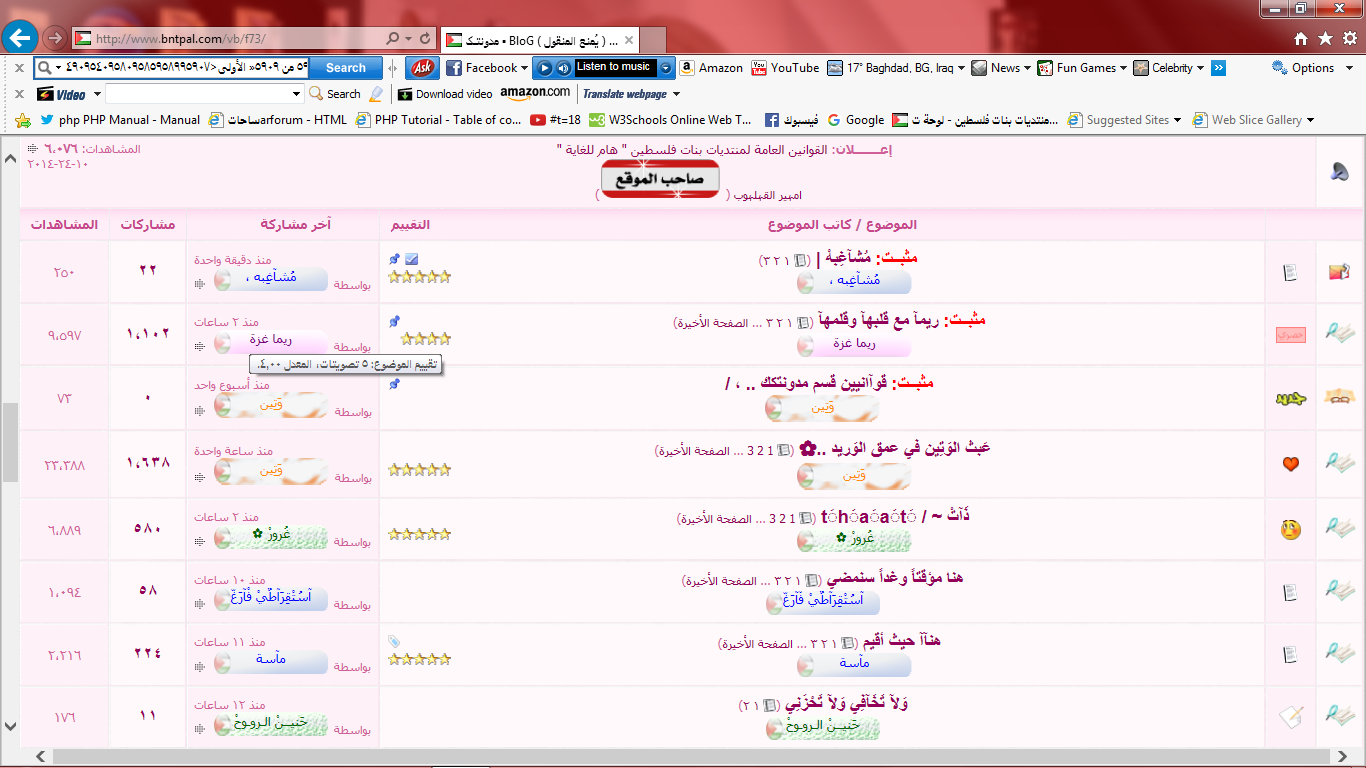Close the active browser tab
The image size is (1366, 768).
pyautogui.click(x=629, y=40)
